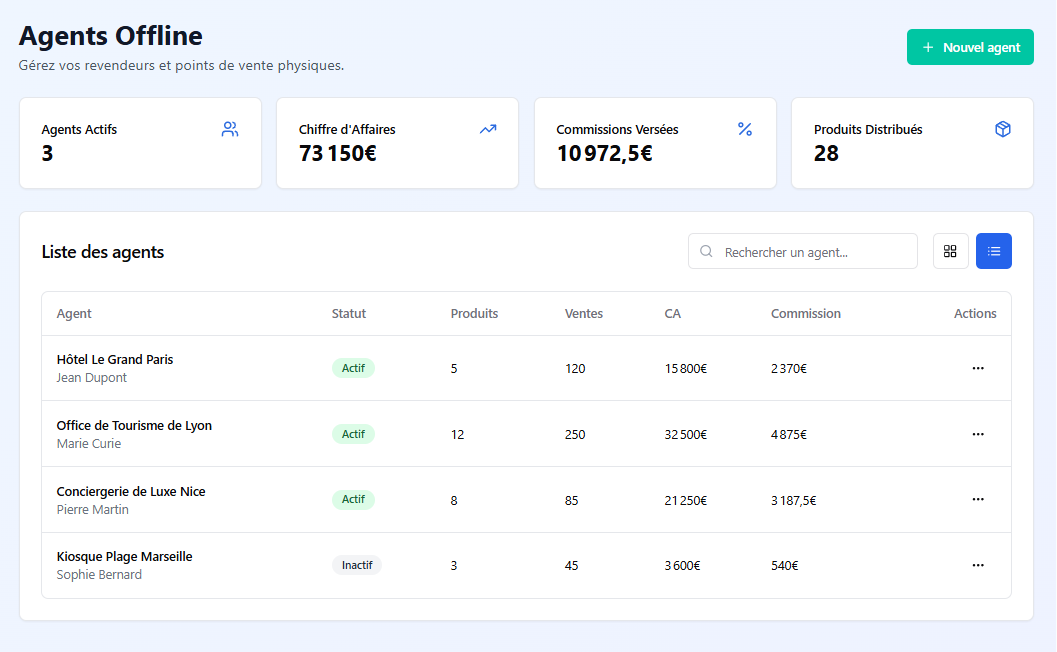Viewport: 1057px width, 652px height.
Task: Select the Kiosque Plage Marseille agent name
Action: (124, 557)
